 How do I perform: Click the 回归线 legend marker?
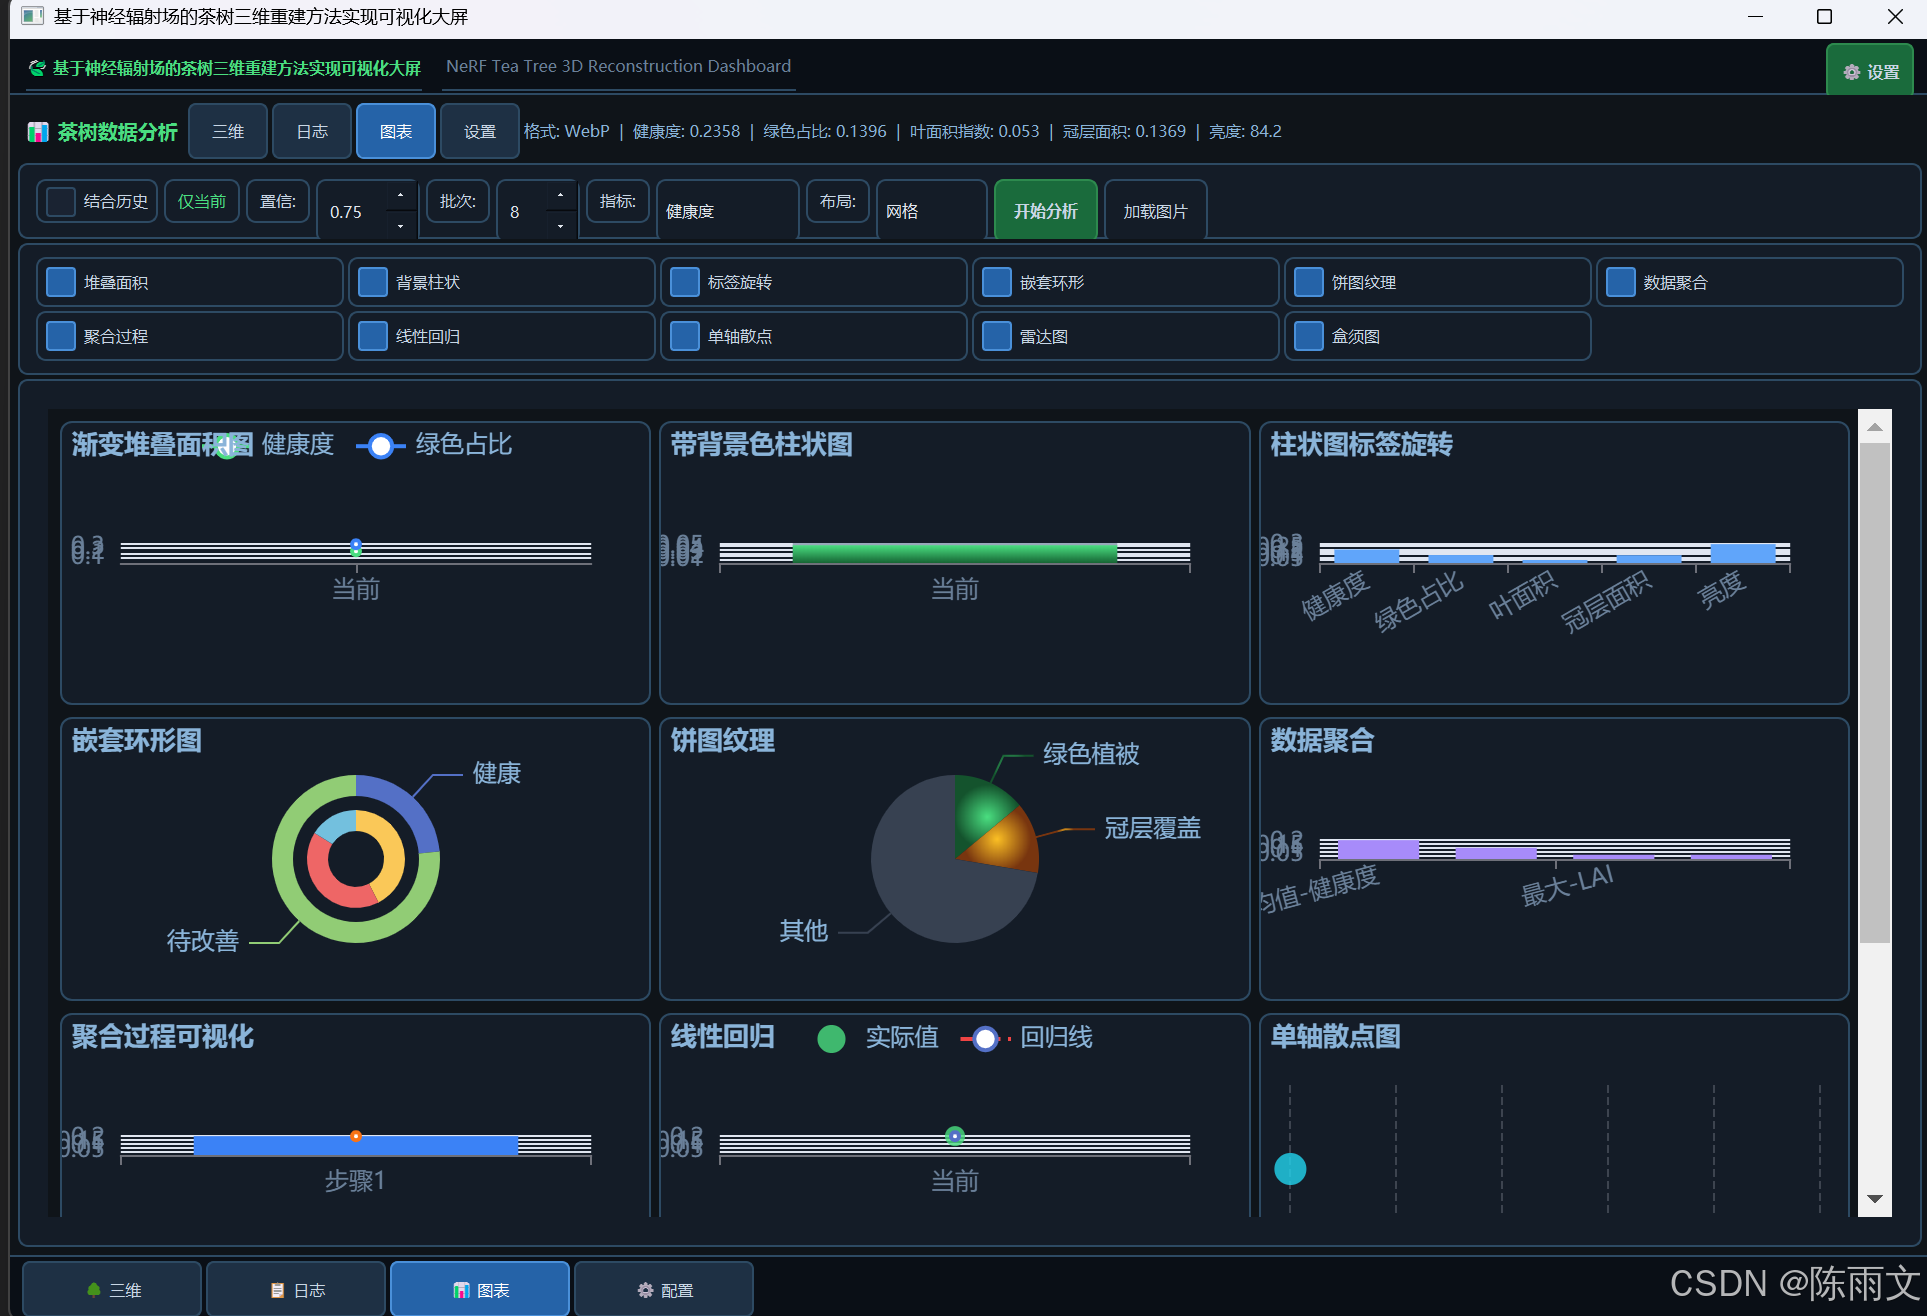pos(986,1039)
